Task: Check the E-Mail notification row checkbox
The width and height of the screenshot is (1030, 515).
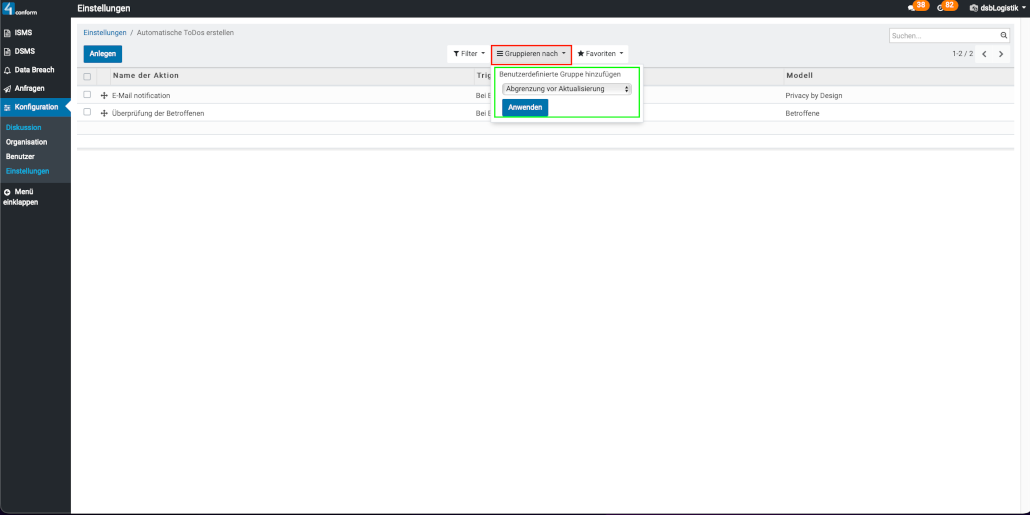Action: click(x=87, y=95)
